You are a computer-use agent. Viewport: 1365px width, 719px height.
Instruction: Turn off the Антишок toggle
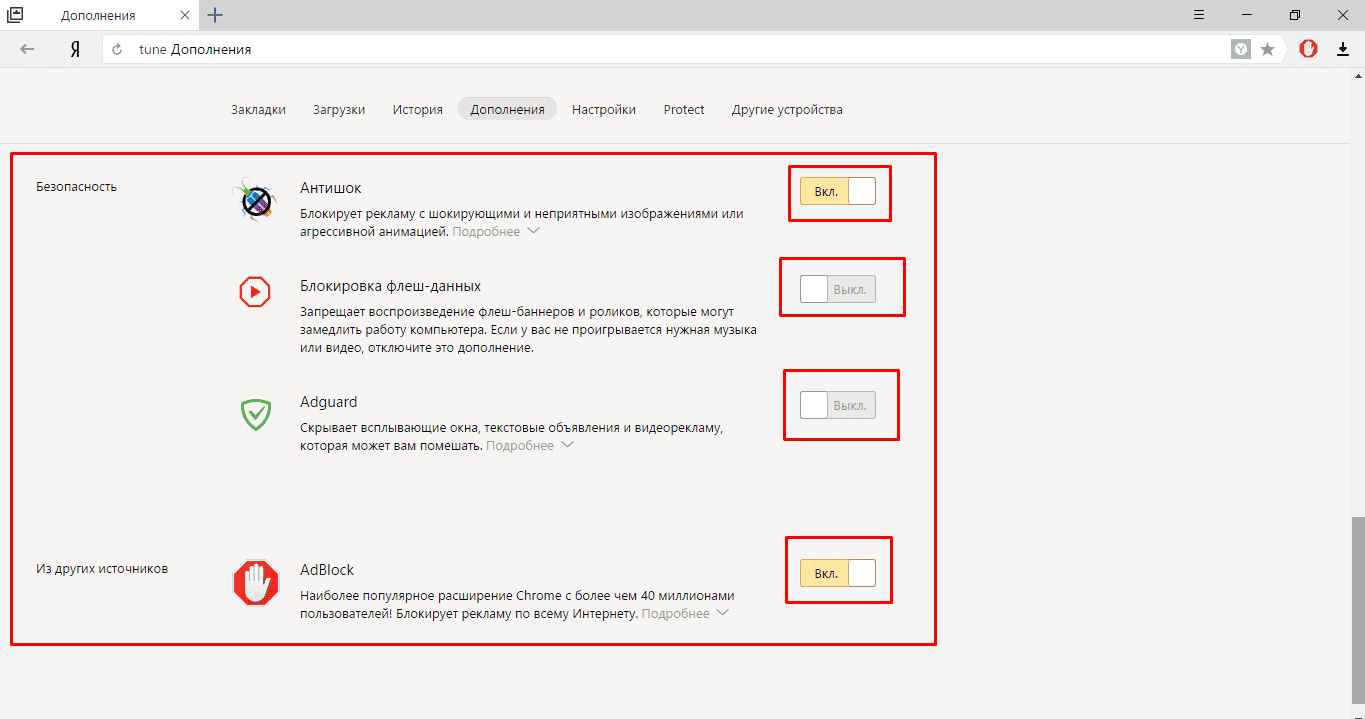click(x=838, y=190)
